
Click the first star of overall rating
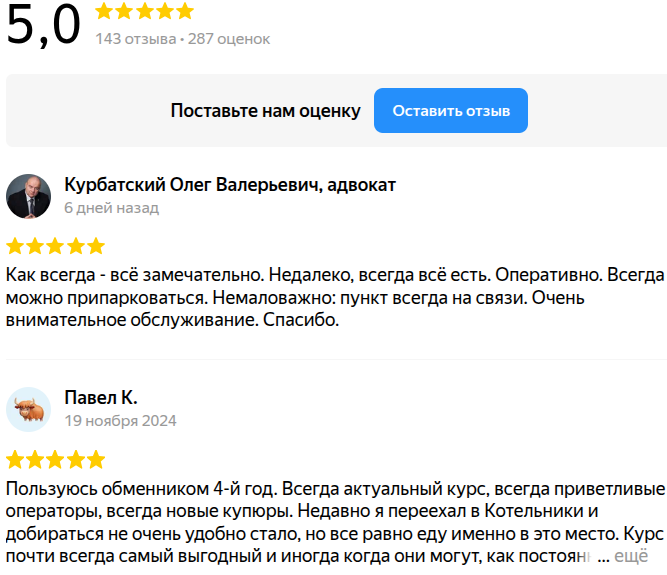105,12
